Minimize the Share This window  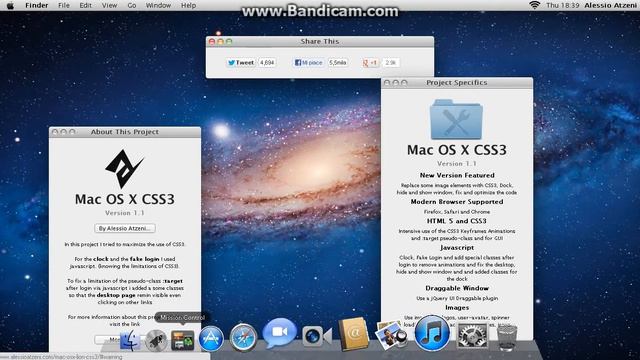point(220,42)
